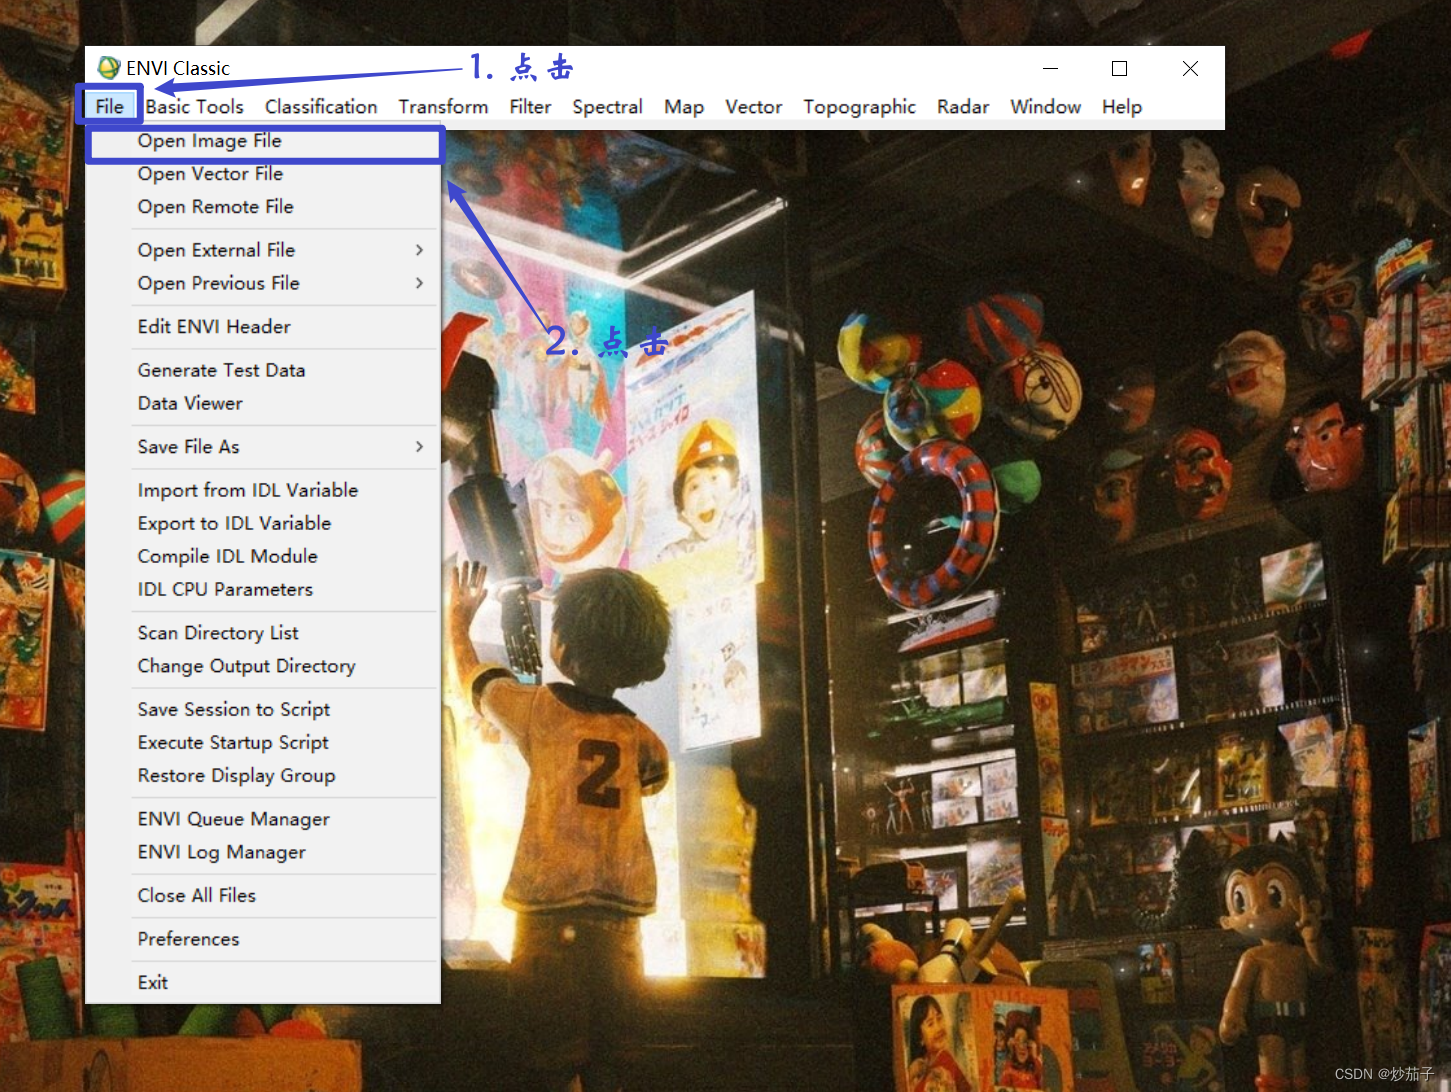This screenshot has width=1451, height=1092.
Task: Maximize the ENVI Classic window
Action: click(x=1120, y=68)
